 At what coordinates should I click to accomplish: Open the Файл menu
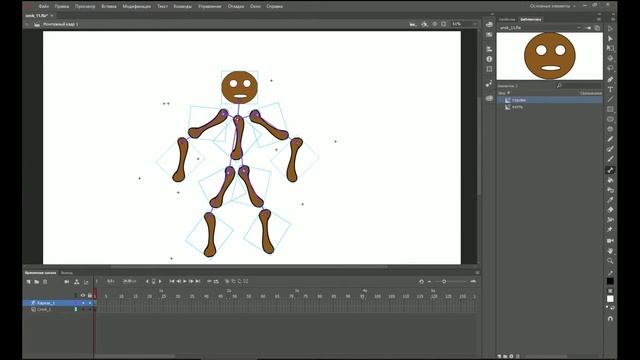coord(43,7)
